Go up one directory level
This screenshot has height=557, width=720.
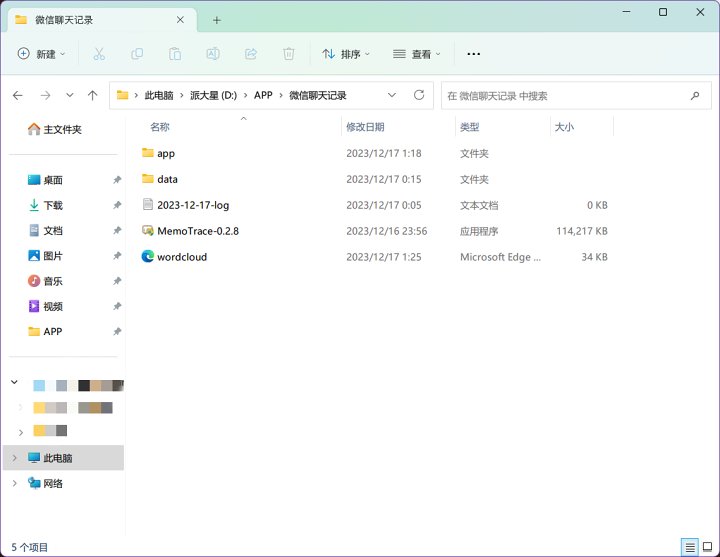(x=93, y=96)
